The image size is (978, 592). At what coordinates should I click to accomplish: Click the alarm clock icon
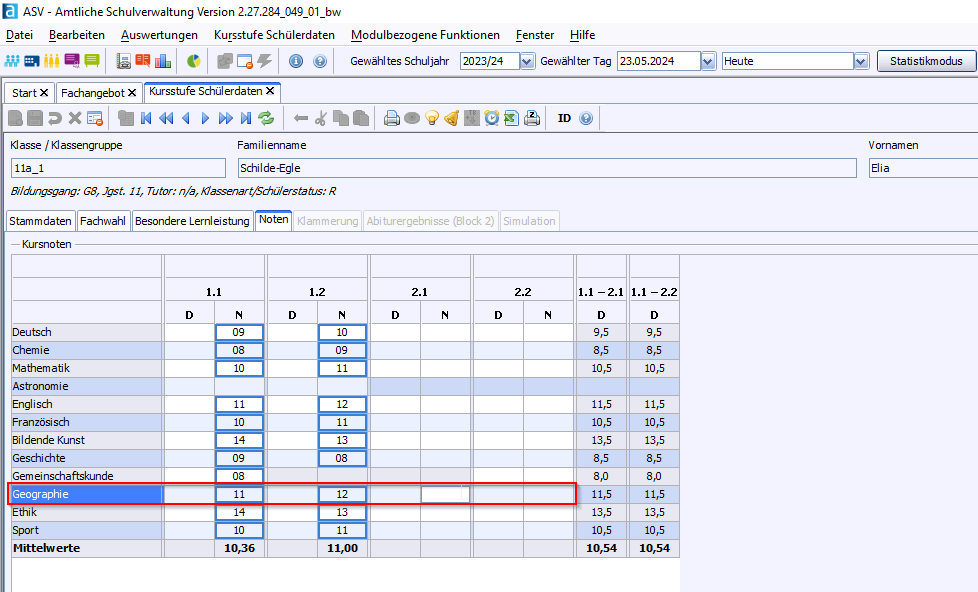pyautogui.click(x=491, y=118)
